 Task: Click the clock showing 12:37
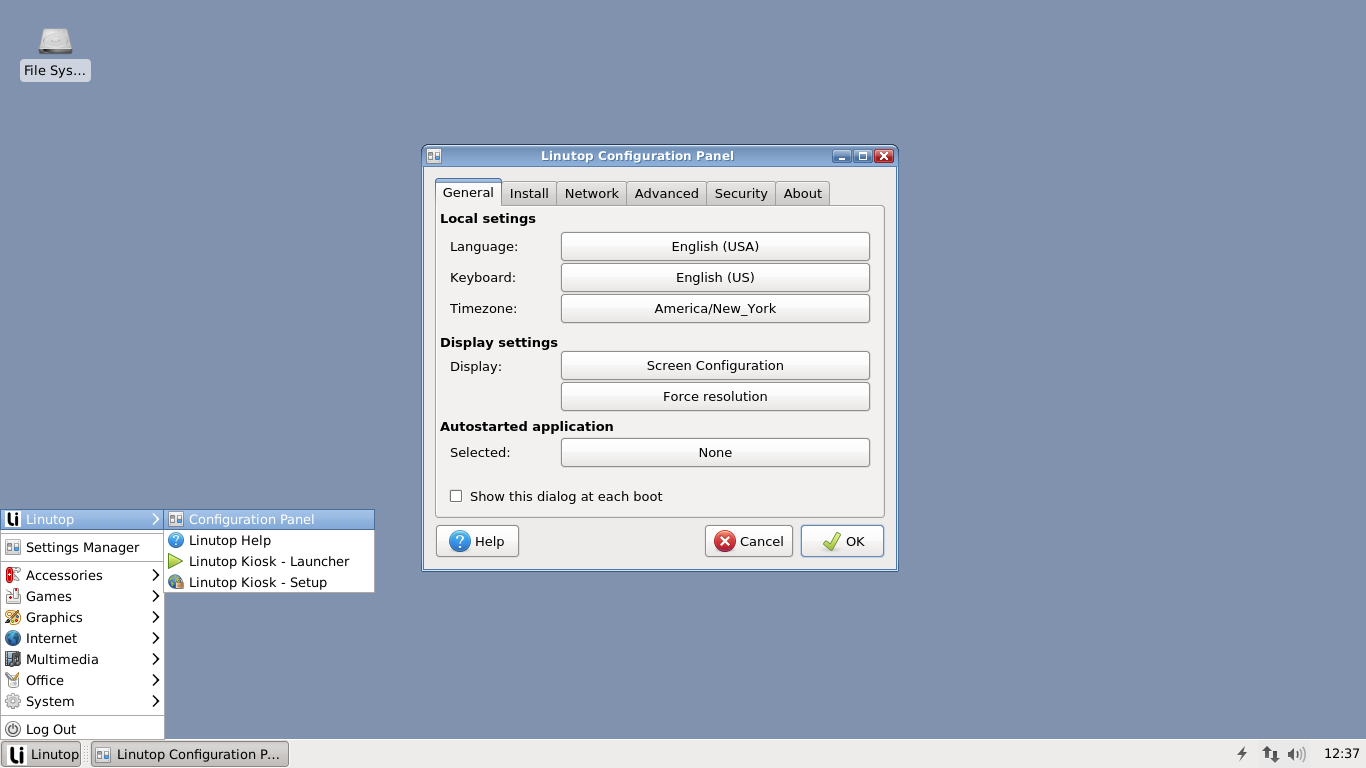pyautogui.click(x=1341, y=754)
